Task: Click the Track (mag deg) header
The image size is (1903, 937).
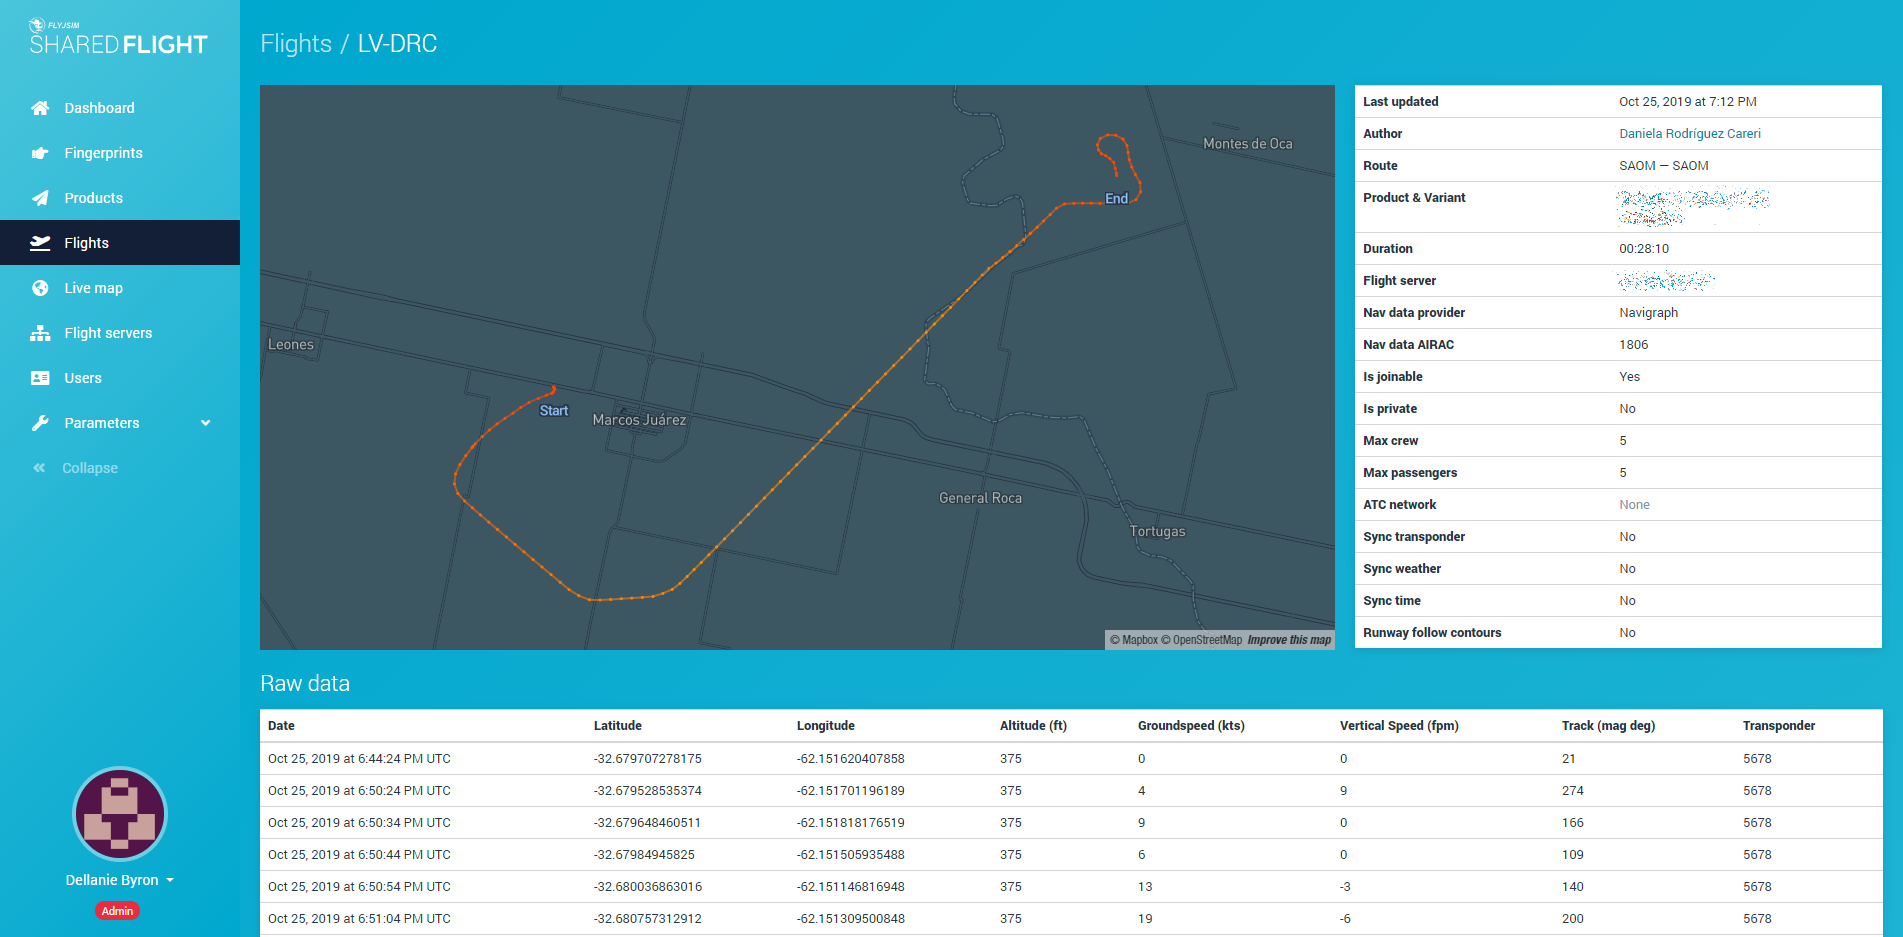Action: 1608,726
